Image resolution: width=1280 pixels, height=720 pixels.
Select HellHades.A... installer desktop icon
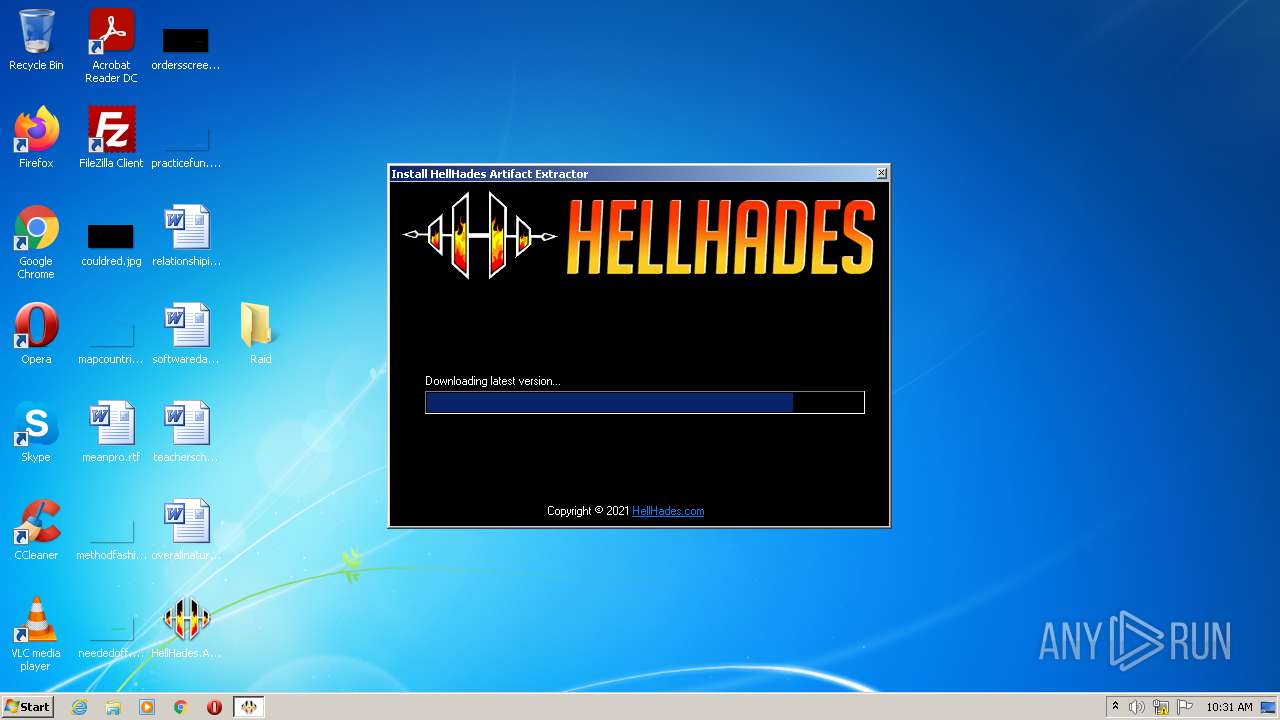pyautogui.click(x=186, y=628)
